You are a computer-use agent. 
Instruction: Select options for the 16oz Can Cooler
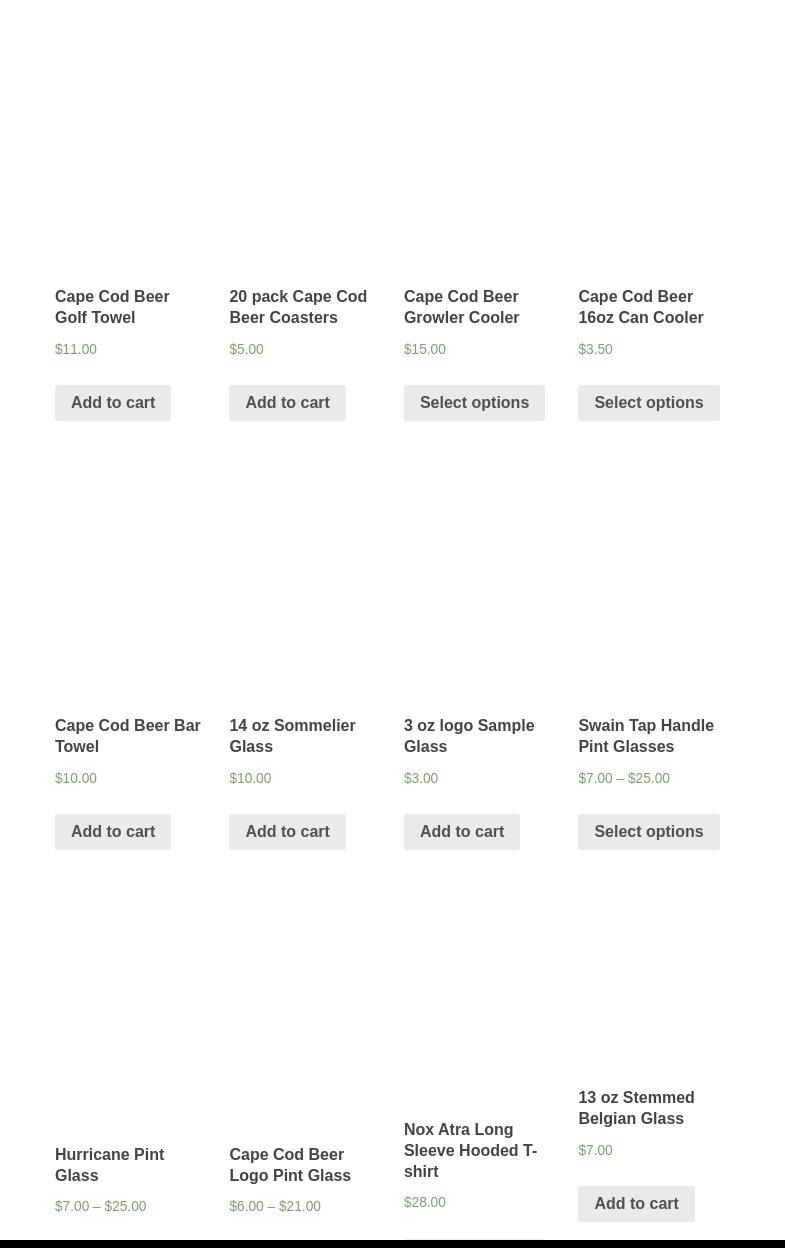click(x=648, y=403)
